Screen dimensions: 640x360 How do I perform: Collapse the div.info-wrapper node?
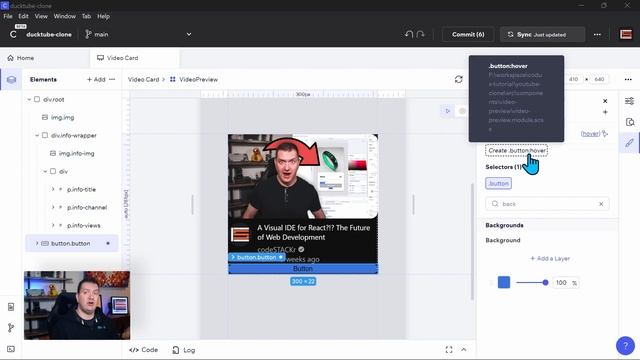click(x=37, y=135)
